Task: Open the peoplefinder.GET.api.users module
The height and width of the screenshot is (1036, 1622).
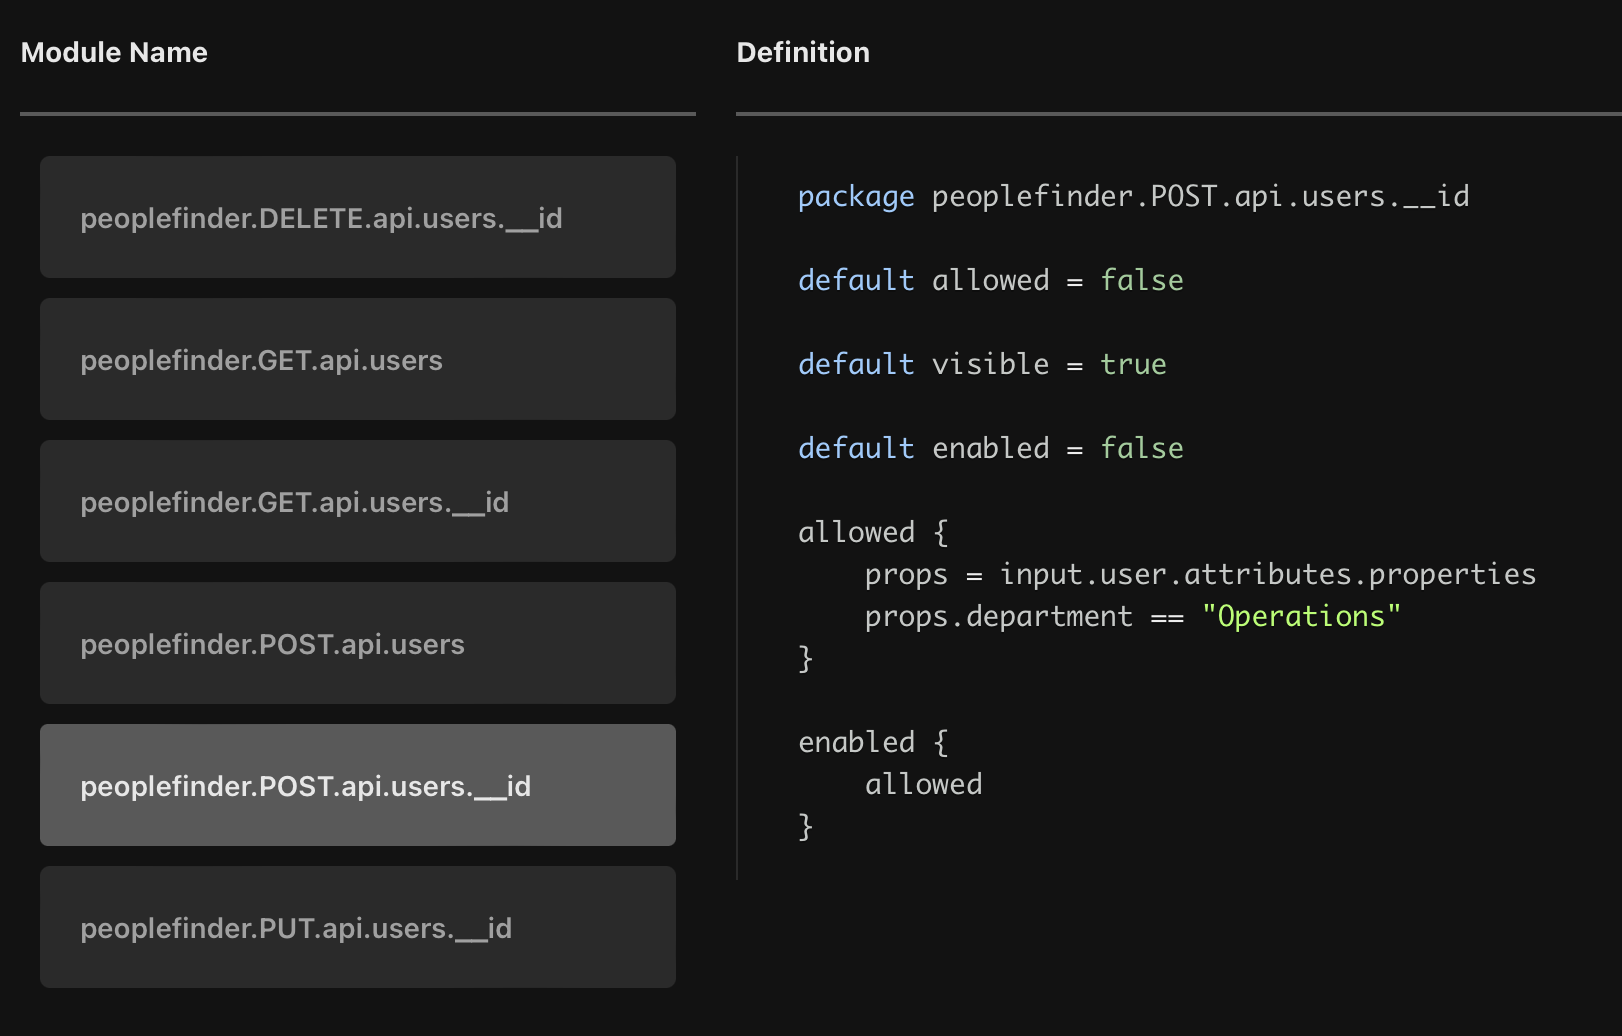Action: [357, 359]
